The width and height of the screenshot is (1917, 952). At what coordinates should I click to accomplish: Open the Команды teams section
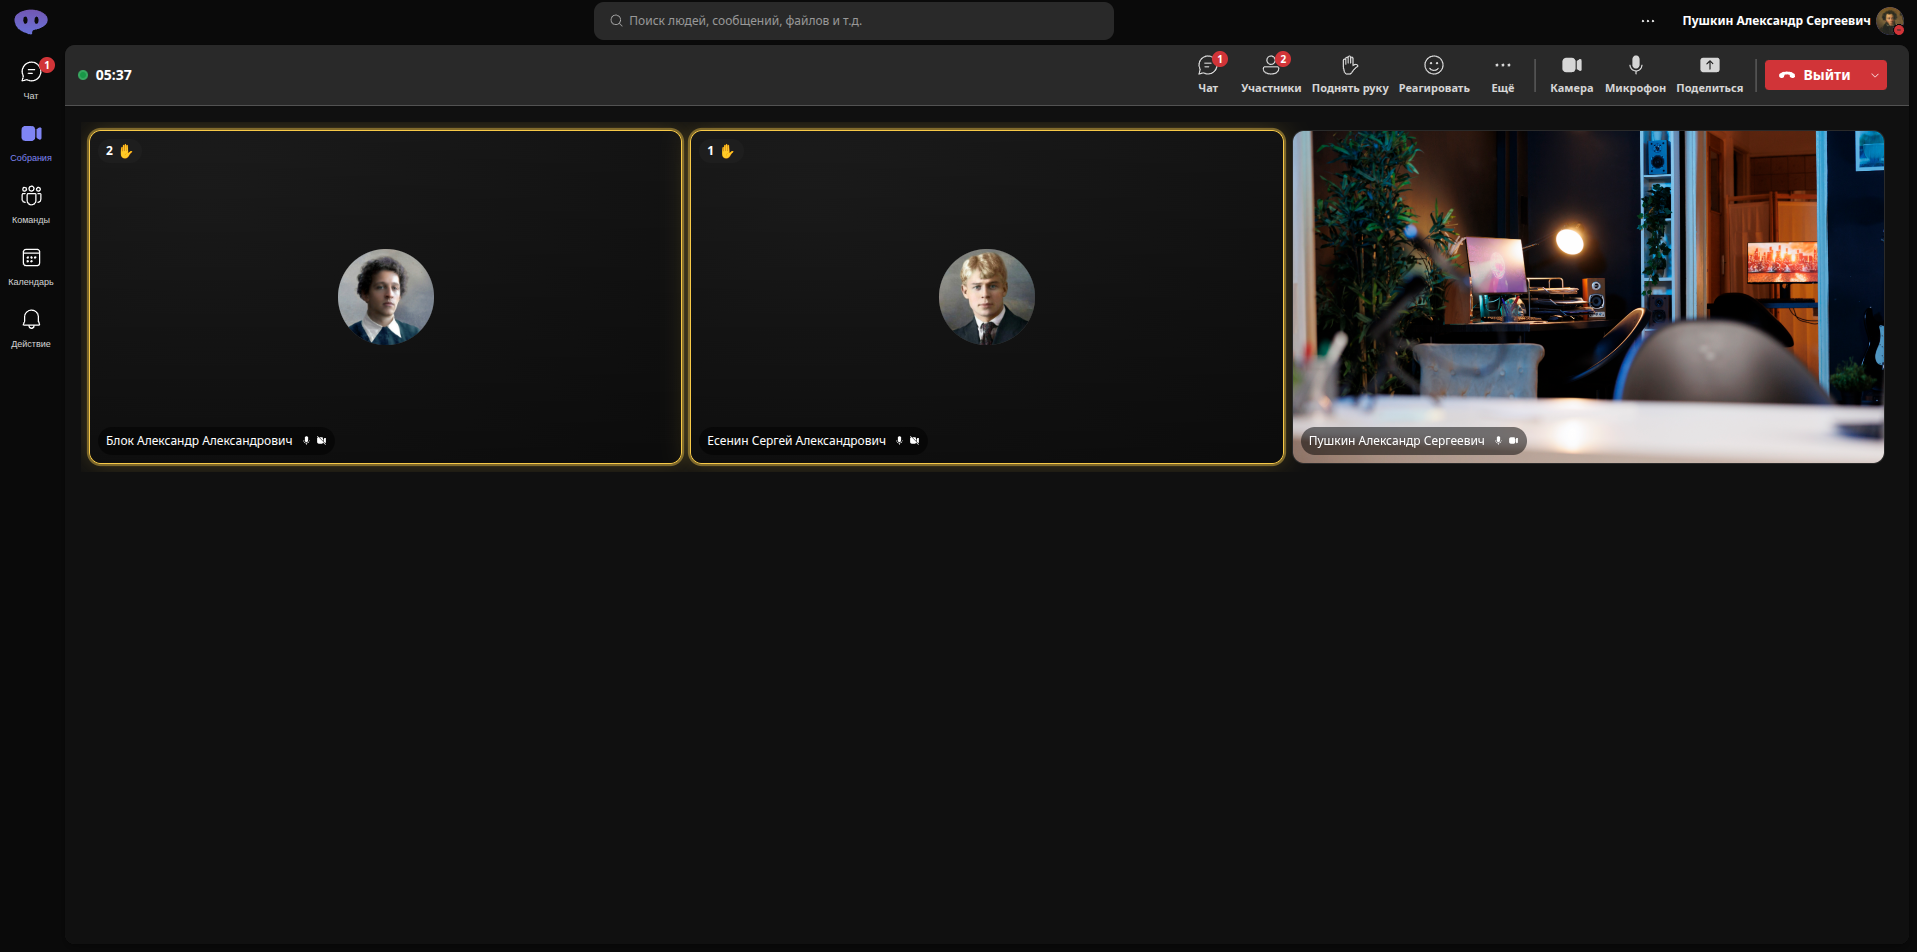click(31, 204)
